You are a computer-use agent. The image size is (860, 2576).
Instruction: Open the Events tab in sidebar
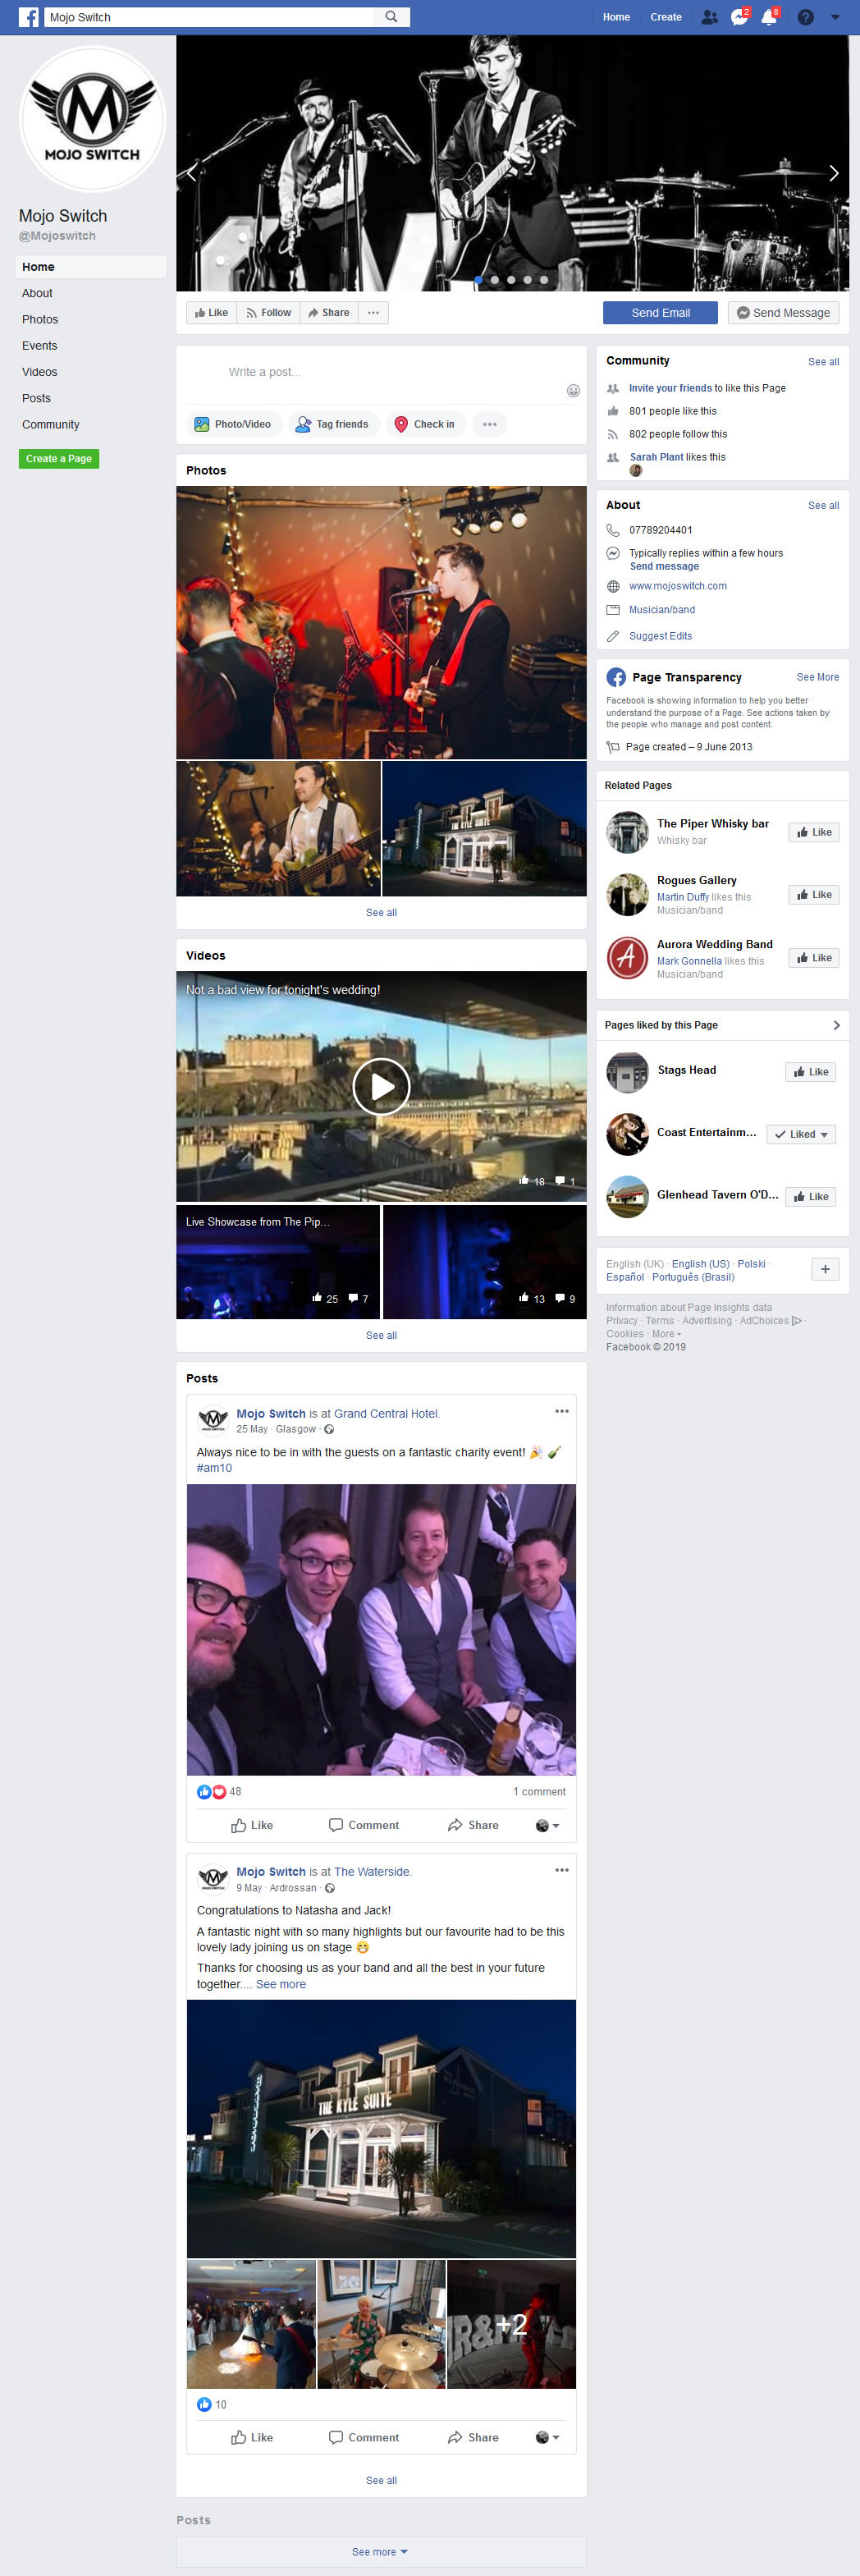pos(40,346)
